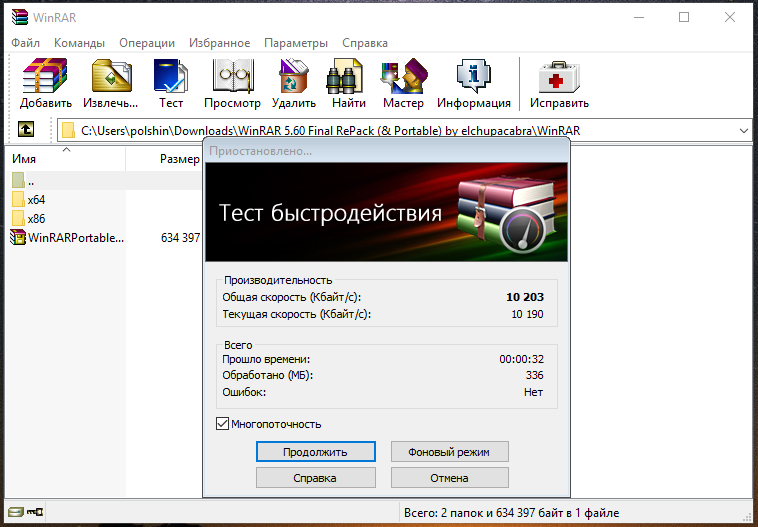Open the Просмотр (View) toolbar icon

[233, 76]
